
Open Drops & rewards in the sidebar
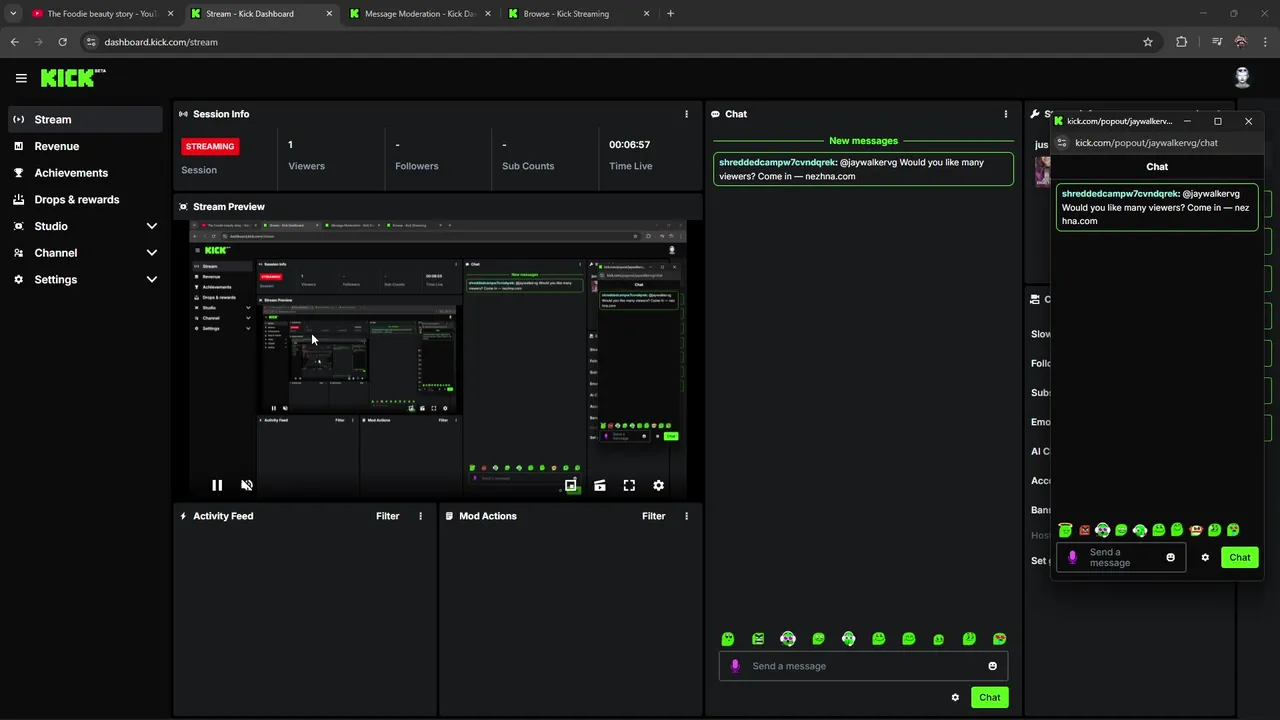(85, 199)
